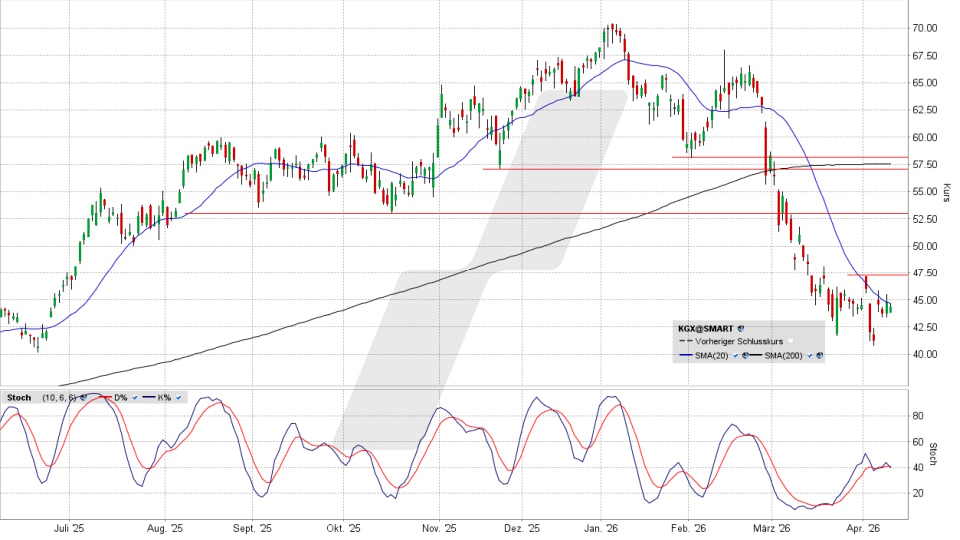This screenshot has width=960, height=540.
Task: Click the settings icon next to KGX@SMART
Action: point(741,328)
